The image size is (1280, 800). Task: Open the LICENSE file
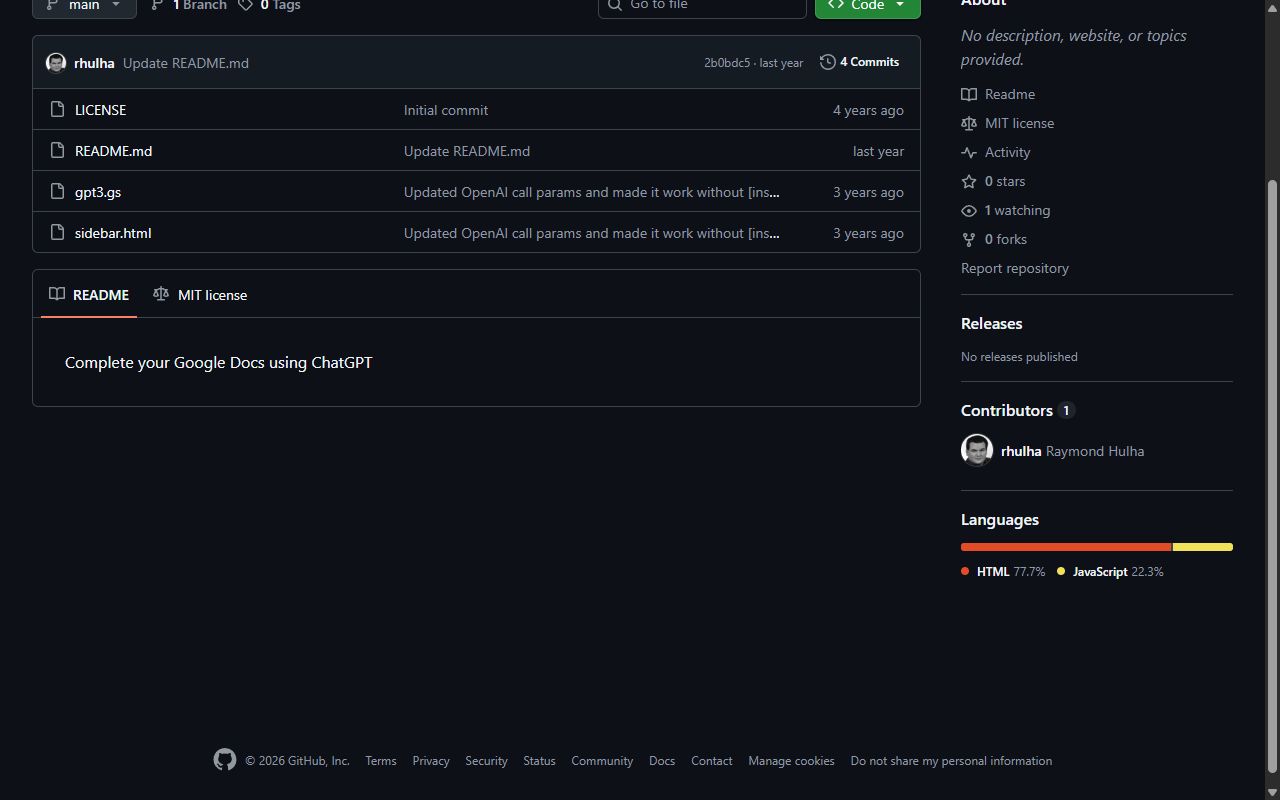[100, 110]
